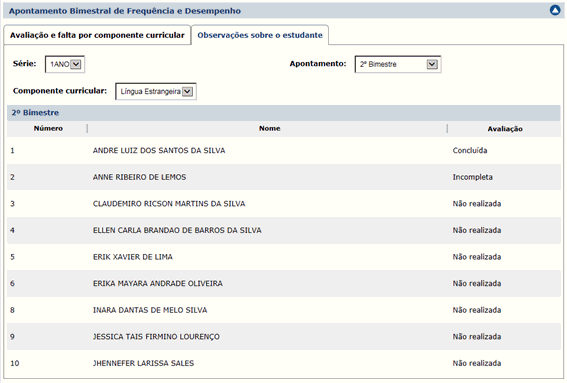Select student ANNE RIBEIRO DE LEMOS
This screenshot has width=567, height=383.
pyautogui.click(x=139, y=177)
